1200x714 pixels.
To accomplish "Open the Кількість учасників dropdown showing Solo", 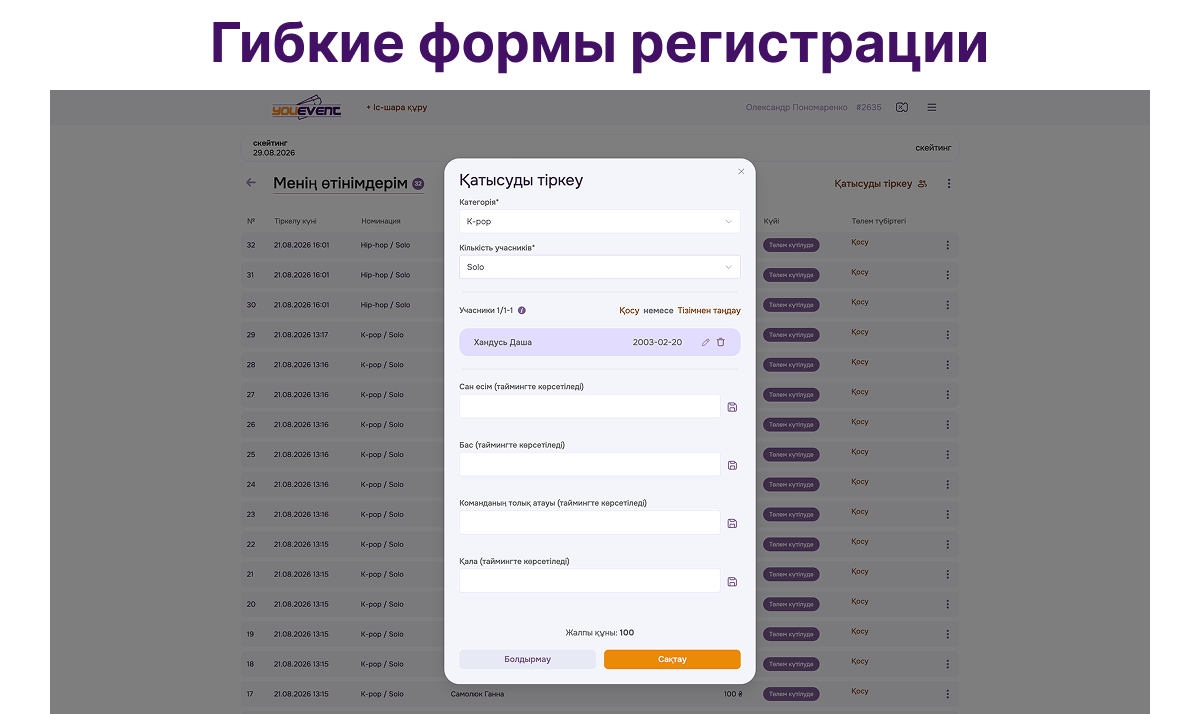I will (600, 267).
